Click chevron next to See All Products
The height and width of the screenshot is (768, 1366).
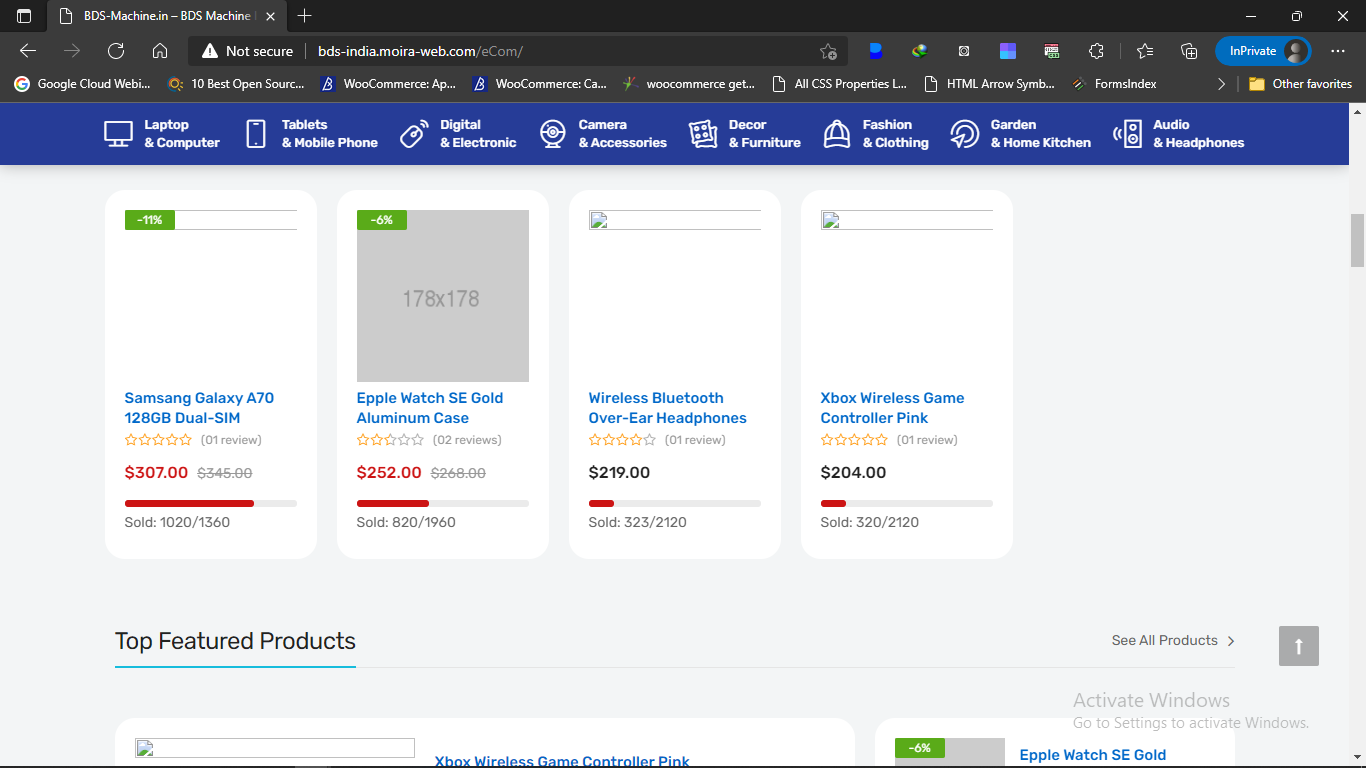coord(1231,641)
